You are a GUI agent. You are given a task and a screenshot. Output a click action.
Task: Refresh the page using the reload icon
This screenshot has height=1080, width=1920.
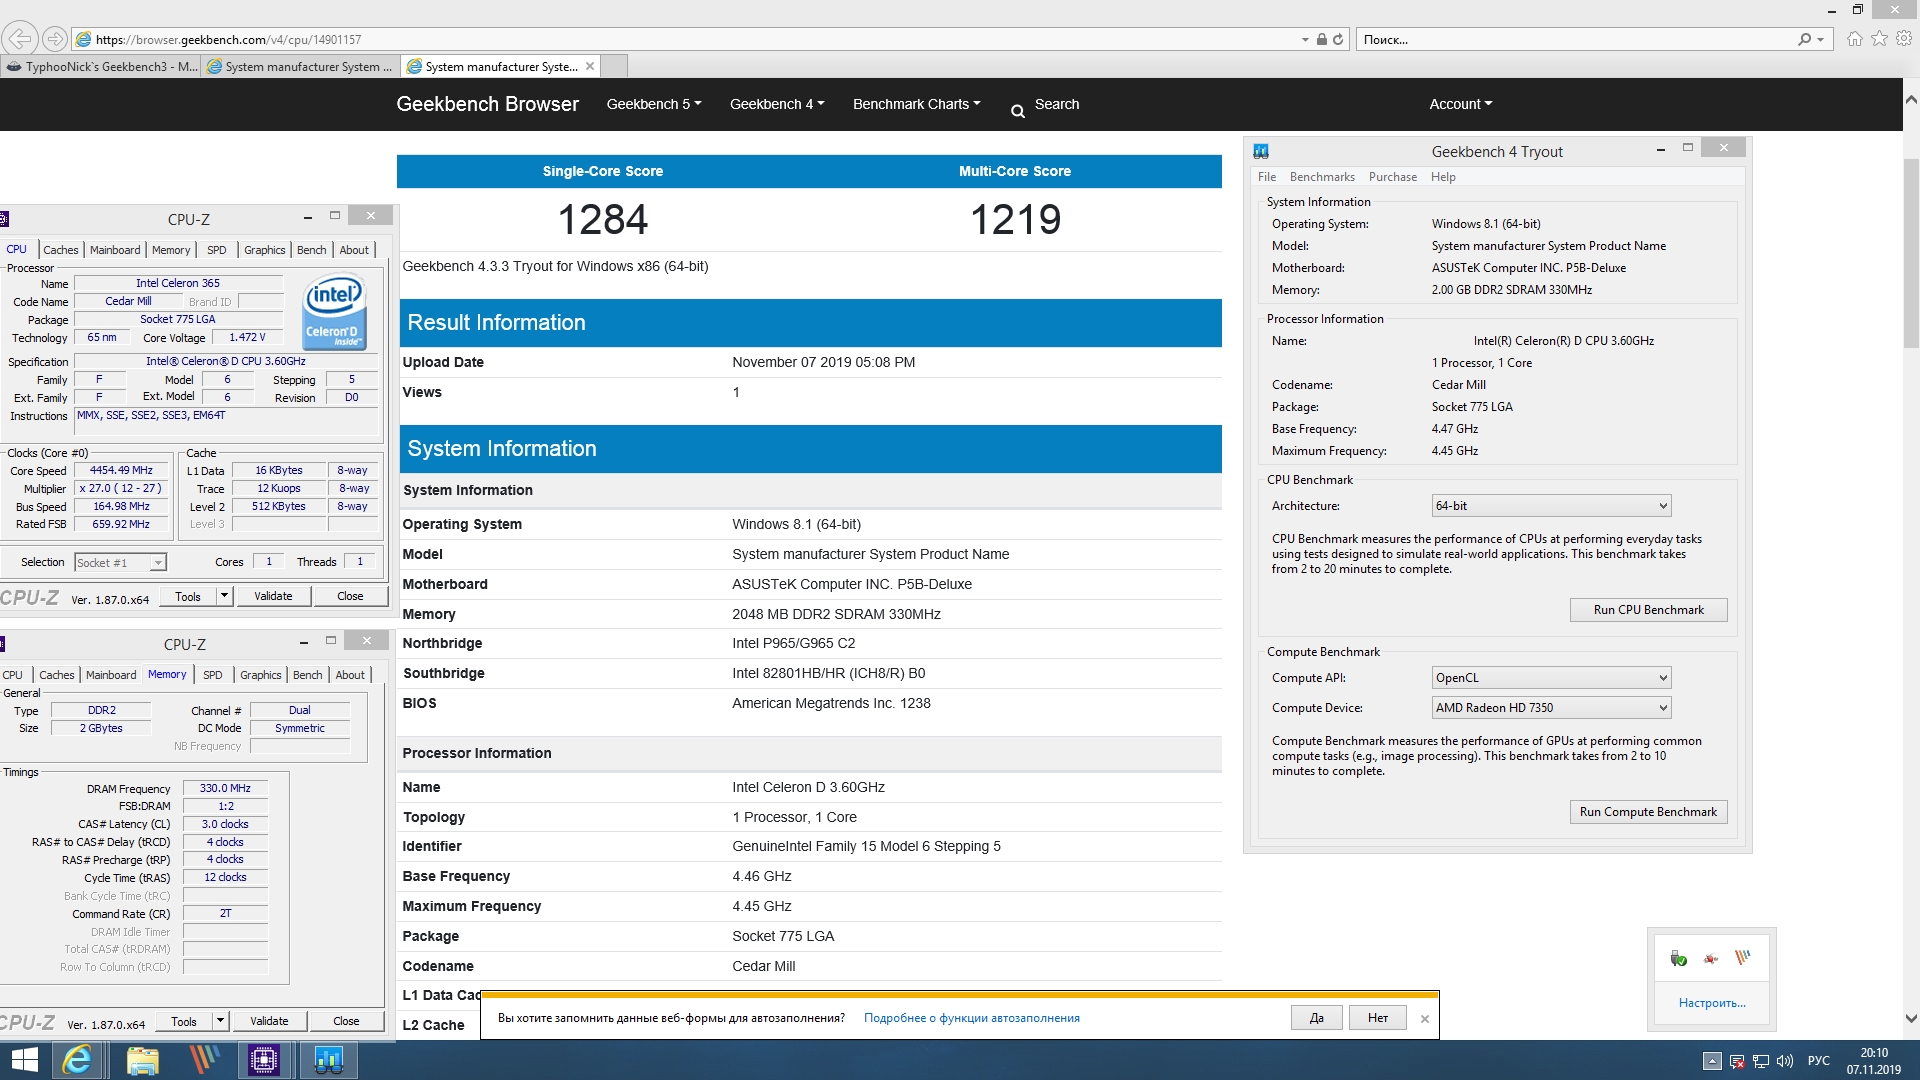pos(1338,40)
